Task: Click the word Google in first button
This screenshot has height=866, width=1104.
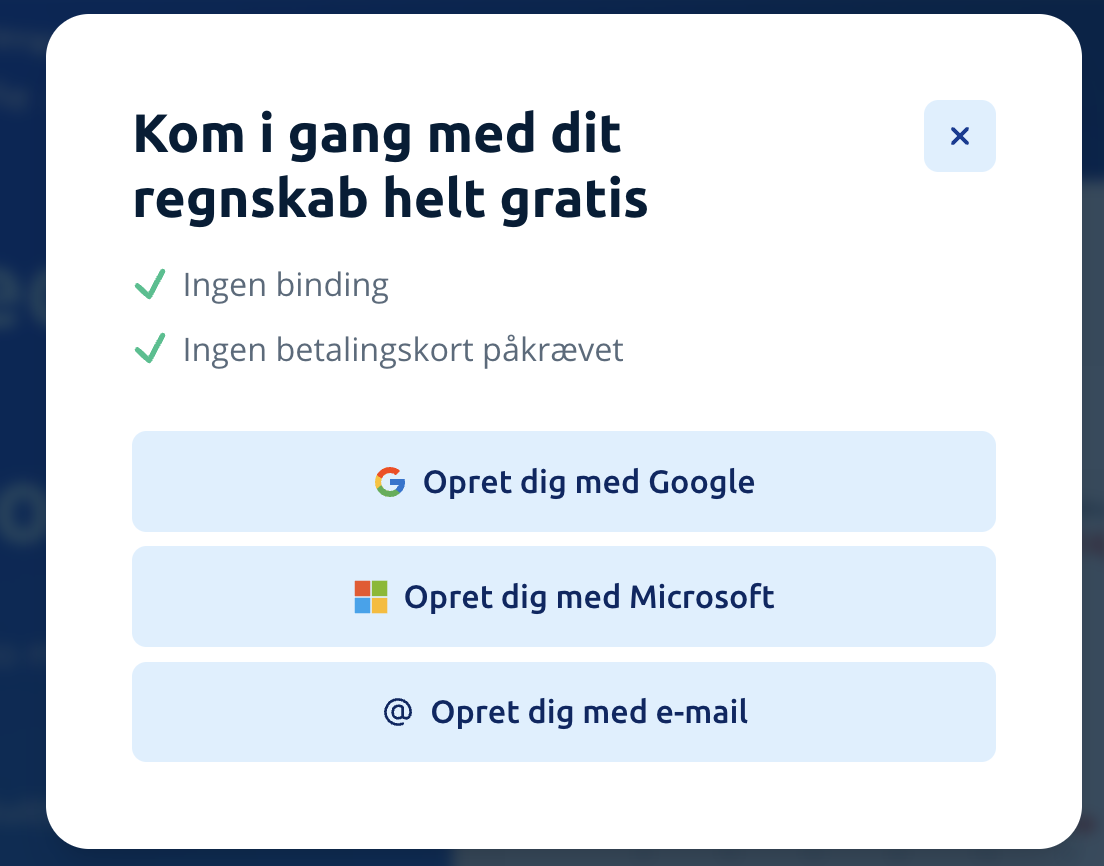Action: 701,483
